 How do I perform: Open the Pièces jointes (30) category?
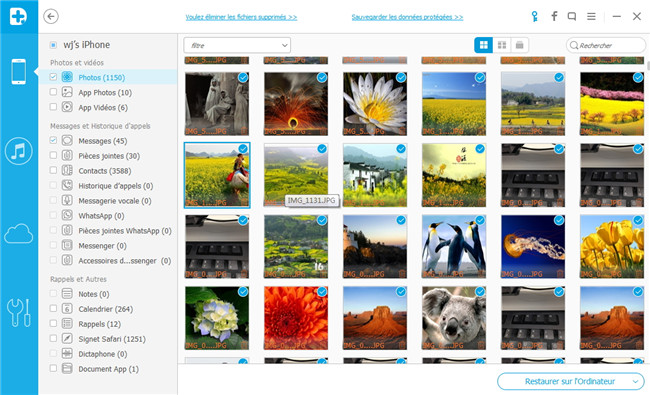[109, 156]
